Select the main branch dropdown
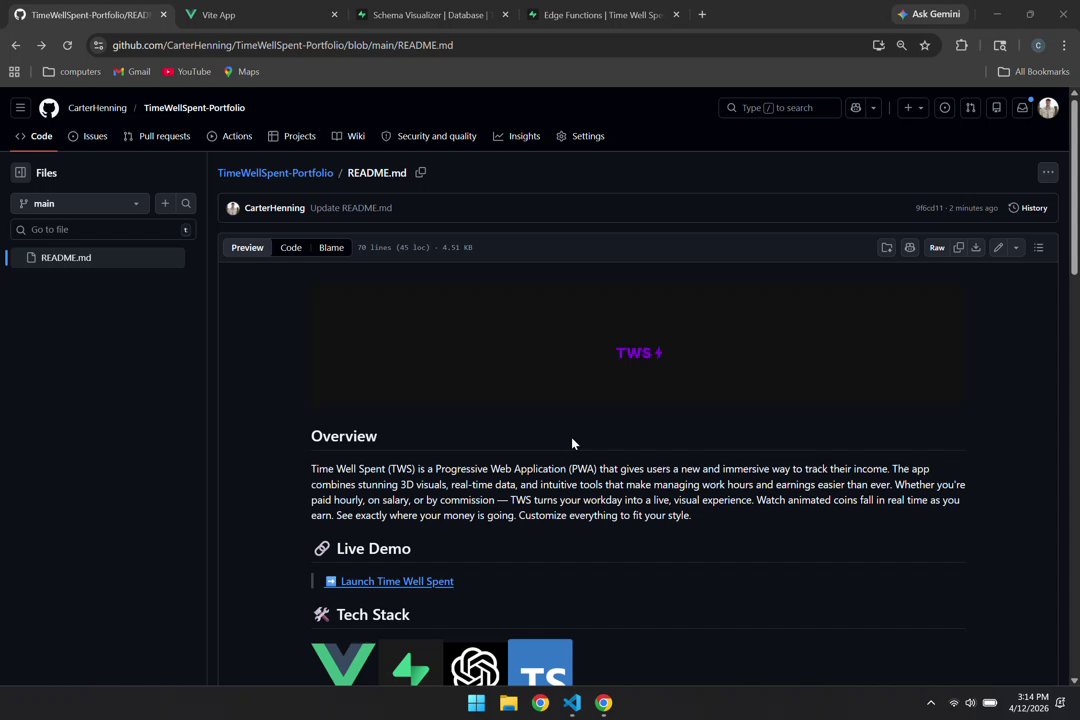 coord(80,204)
